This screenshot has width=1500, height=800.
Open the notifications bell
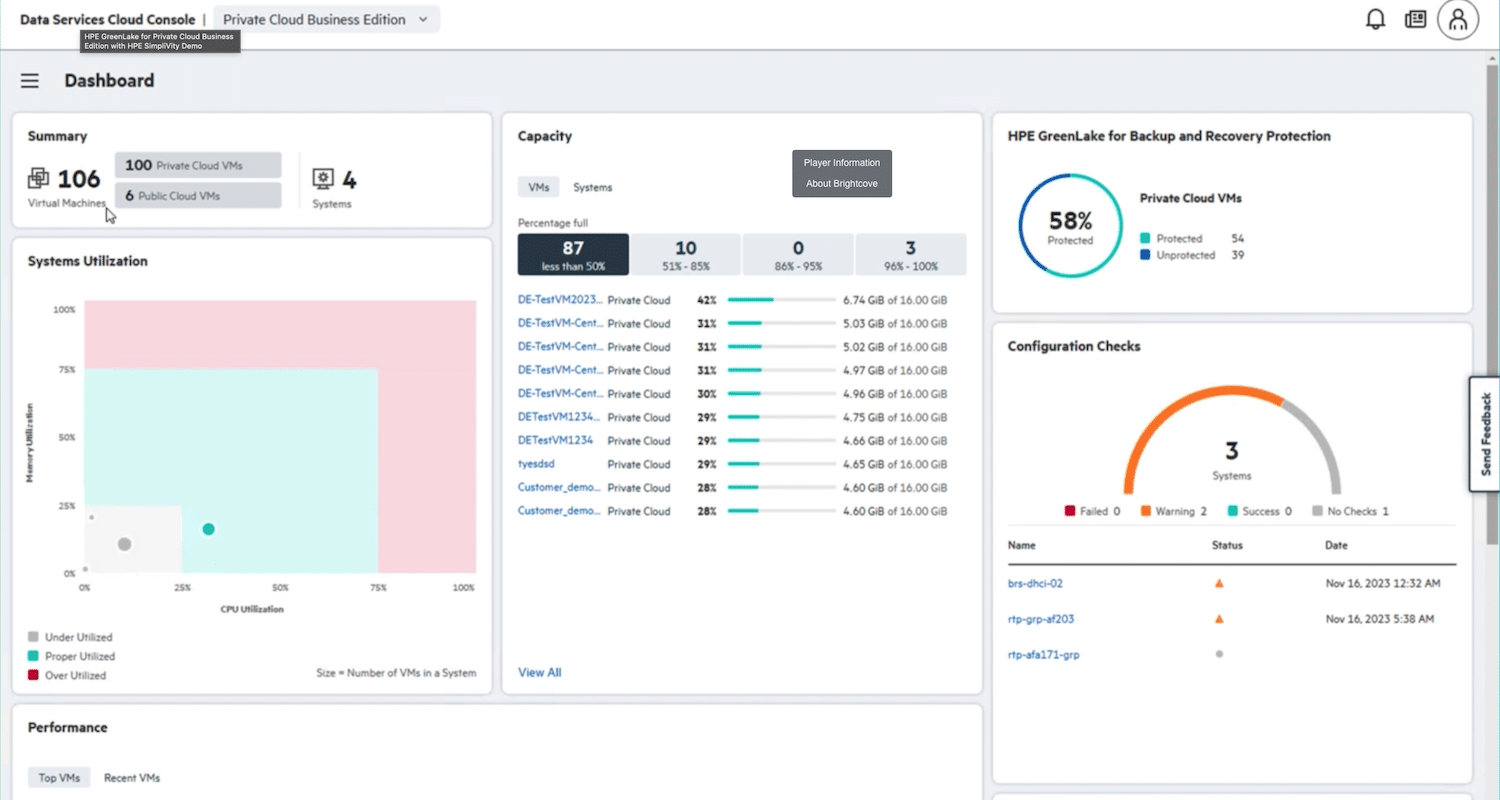tap(1376, 19)
